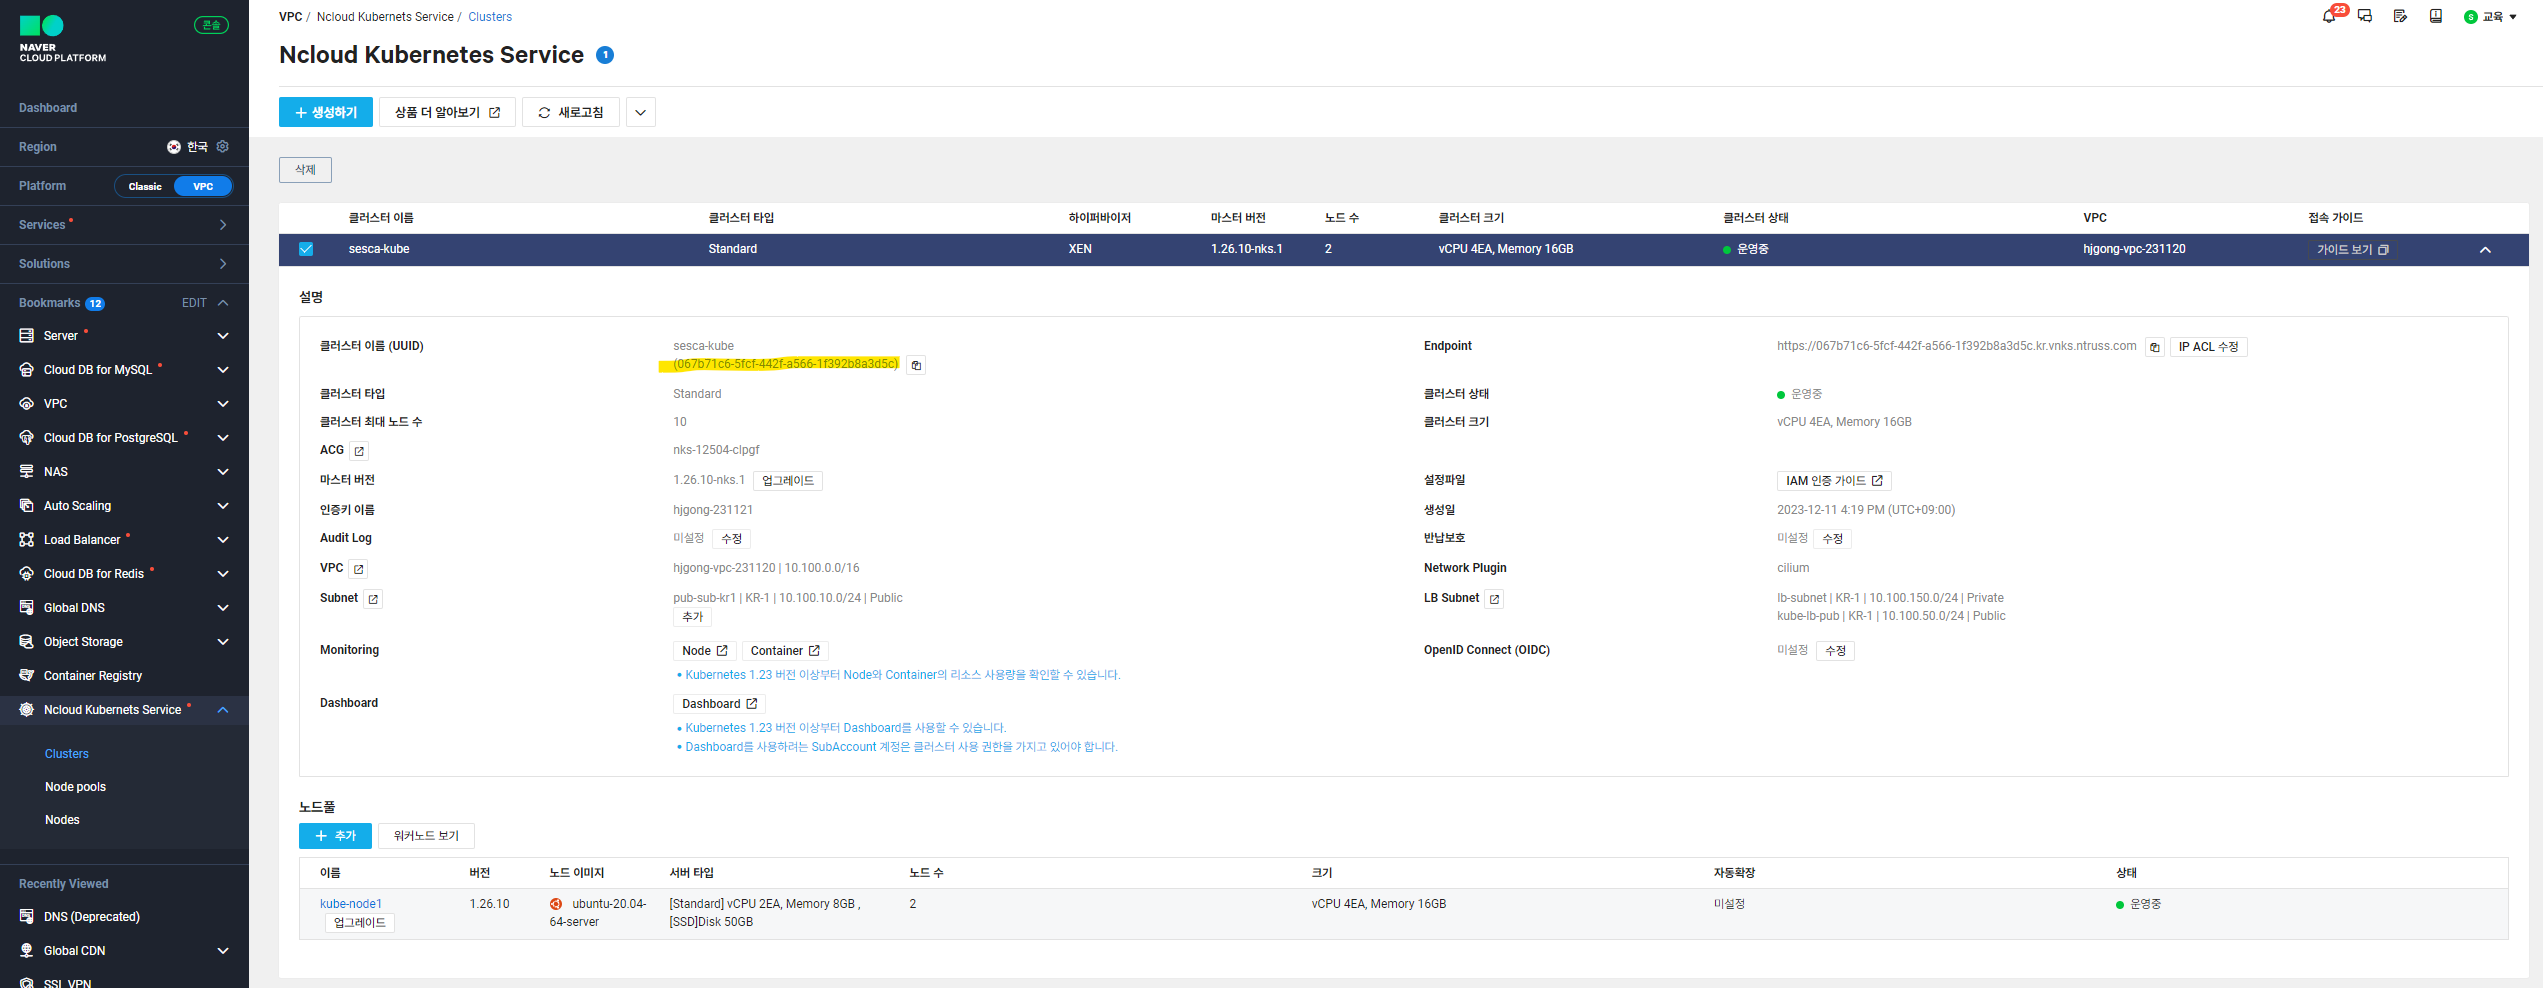Screen dimensions: 2543x988
Task: Switch Platform from VPC to Classic
Action: point(145,185)
